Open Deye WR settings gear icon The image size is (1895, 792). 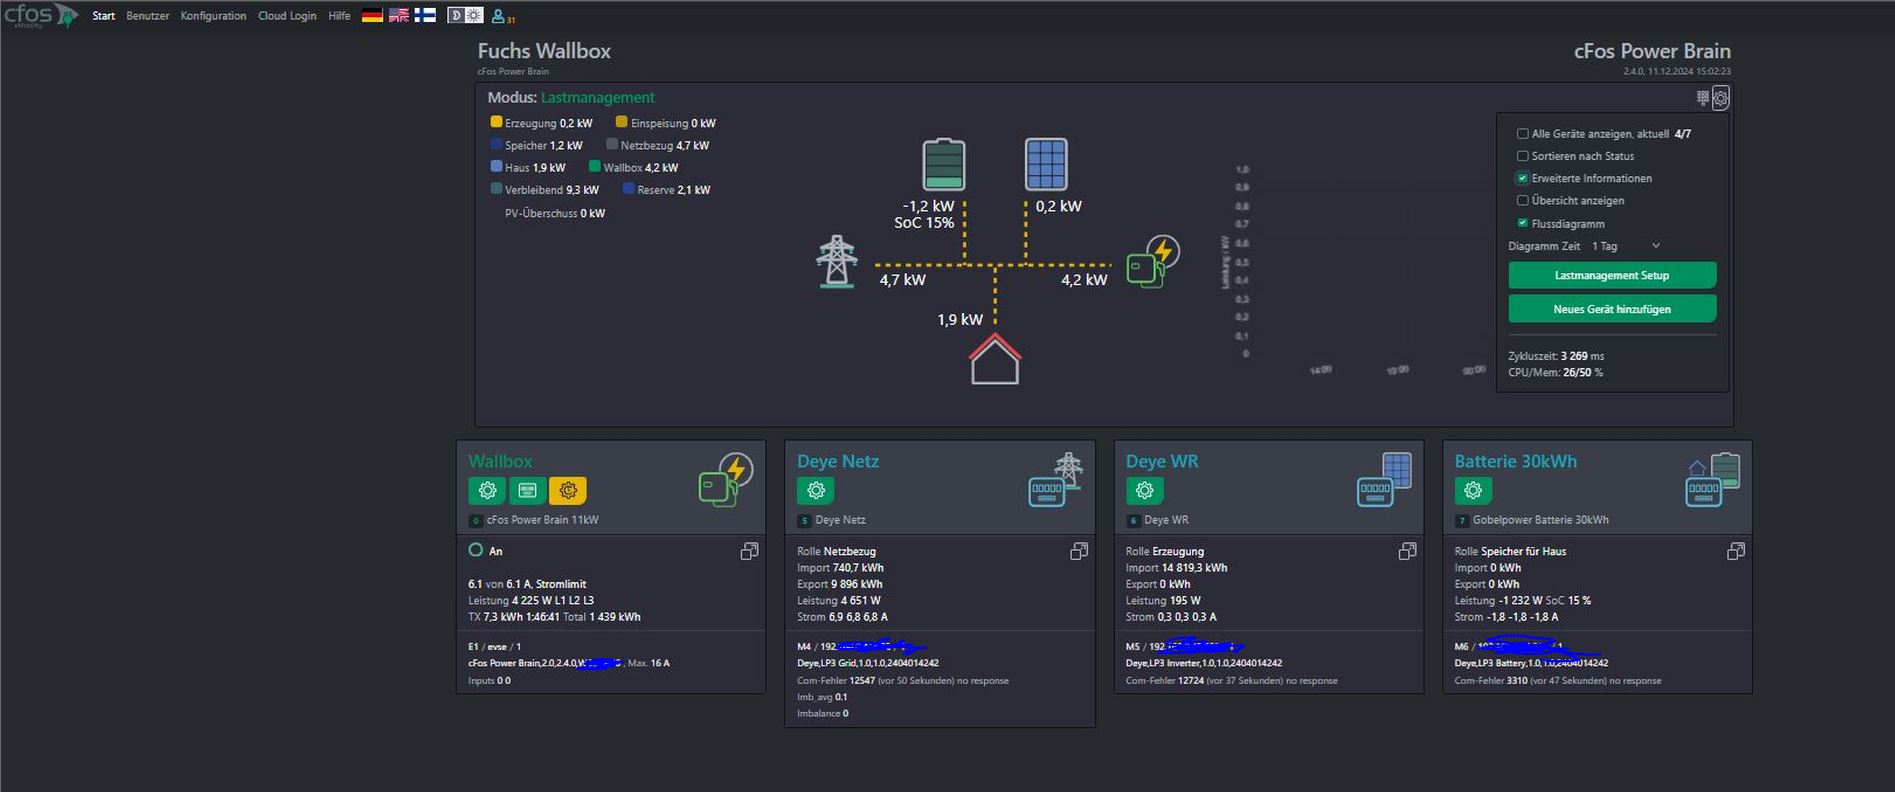coord(1145,490)
